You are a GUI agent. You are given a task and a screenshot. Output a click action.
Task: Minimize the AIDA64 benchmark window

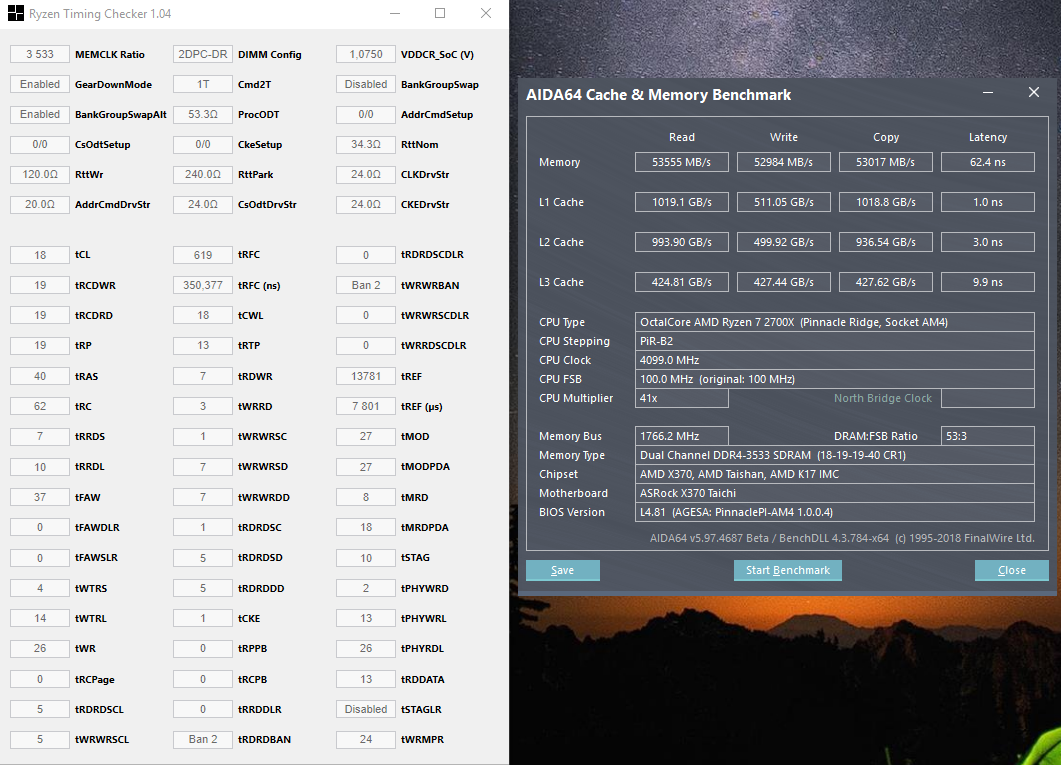988,93
